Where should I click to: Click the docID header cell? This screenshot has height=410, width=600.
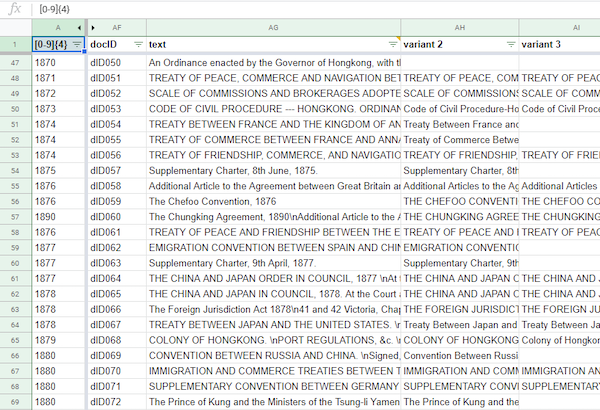(117, 44)
